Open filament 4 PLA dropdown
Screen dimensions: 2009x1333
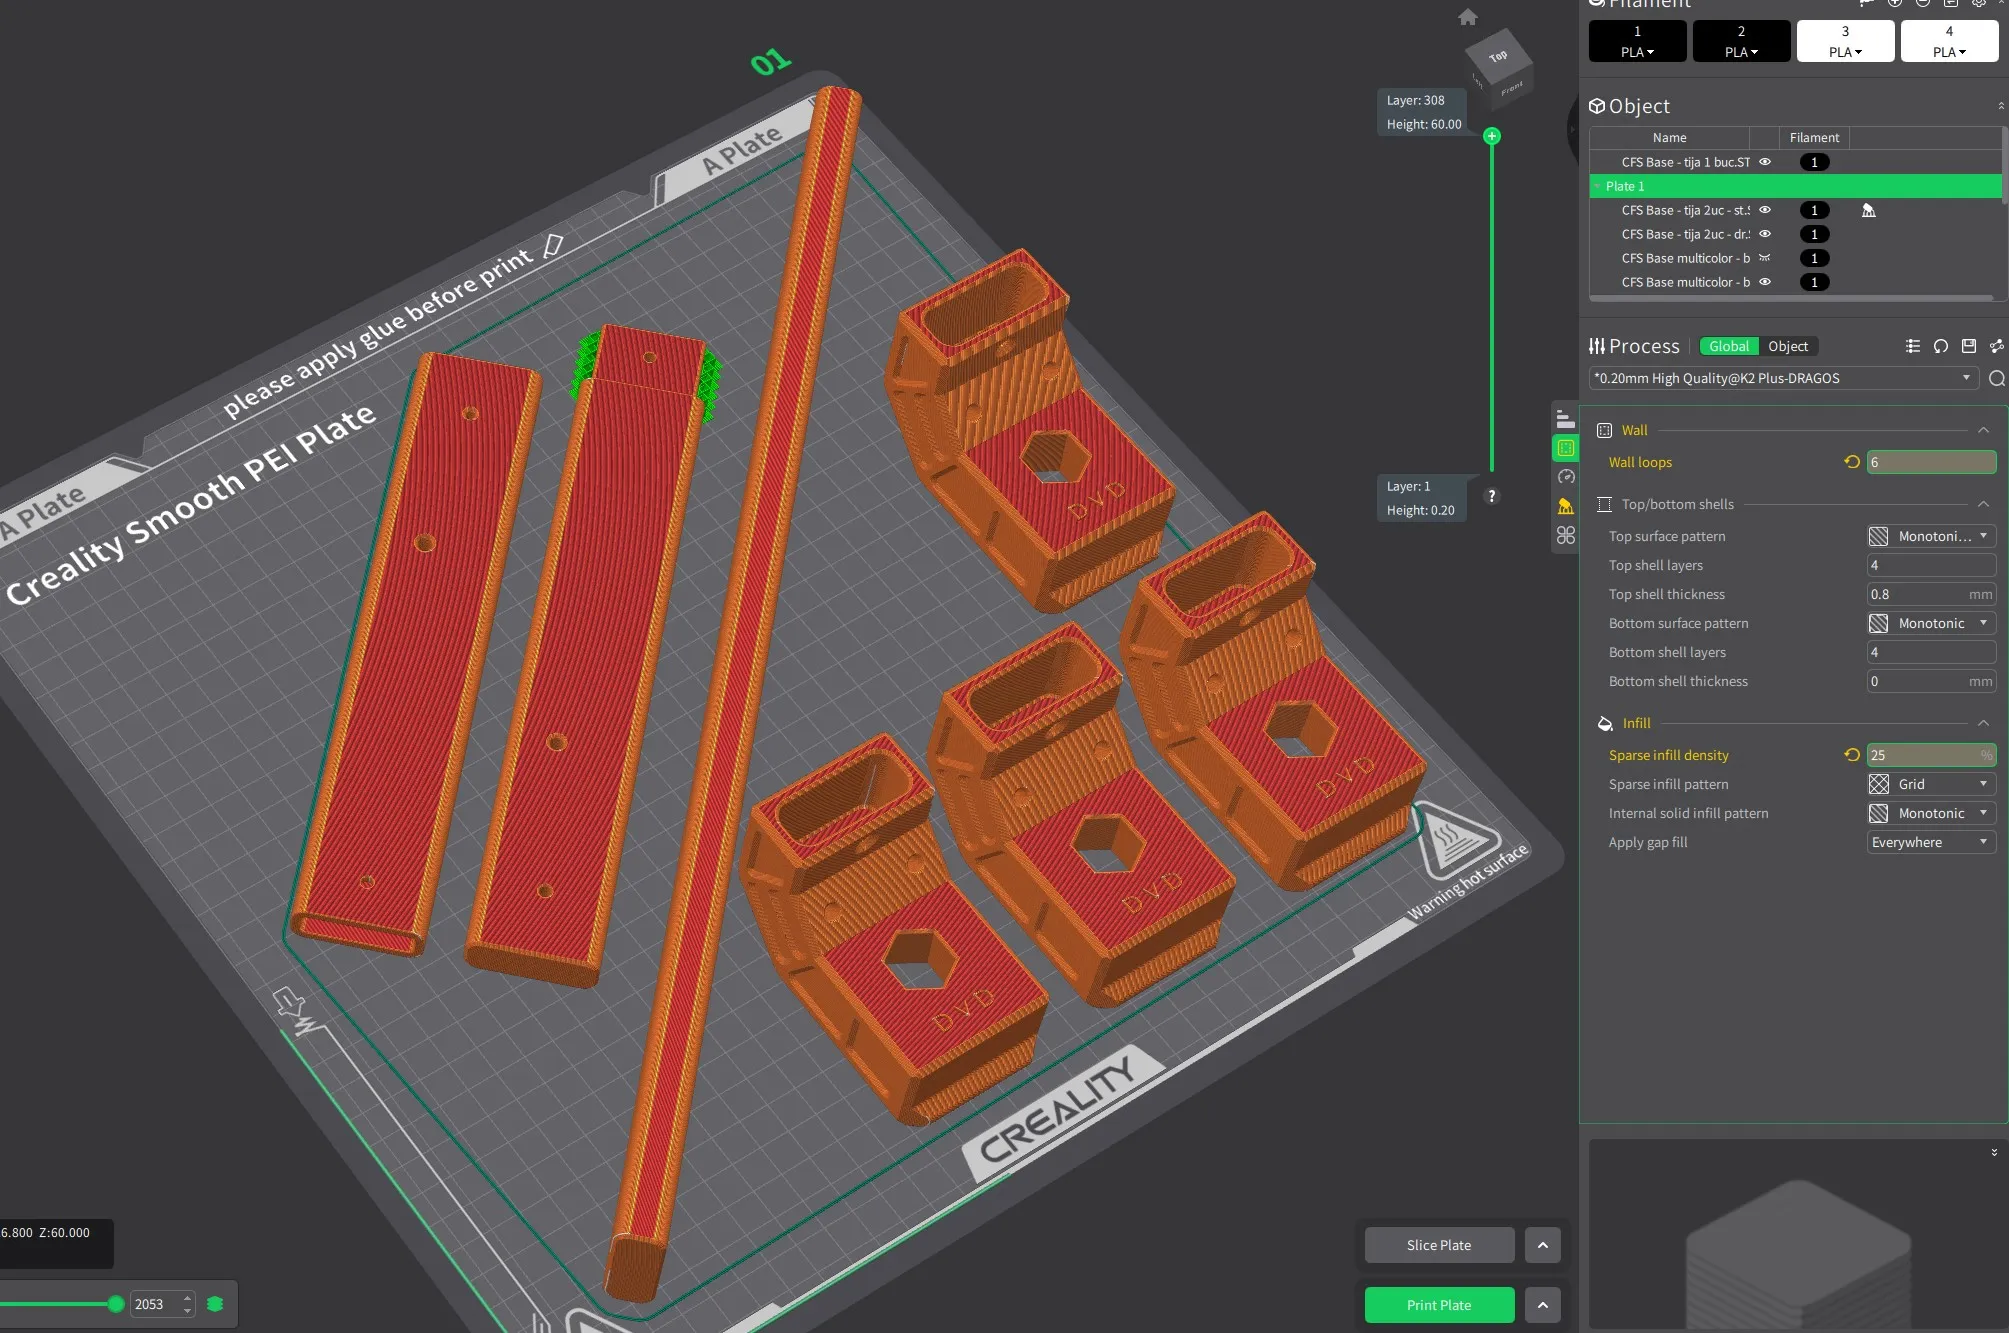point(1949,52)
